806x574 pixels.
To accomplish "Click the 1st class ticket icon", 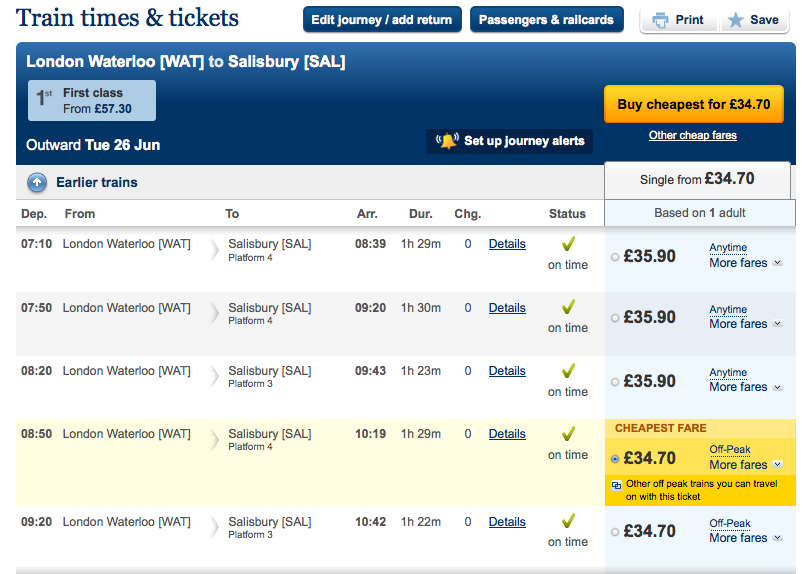I will [x=45, y=99].
